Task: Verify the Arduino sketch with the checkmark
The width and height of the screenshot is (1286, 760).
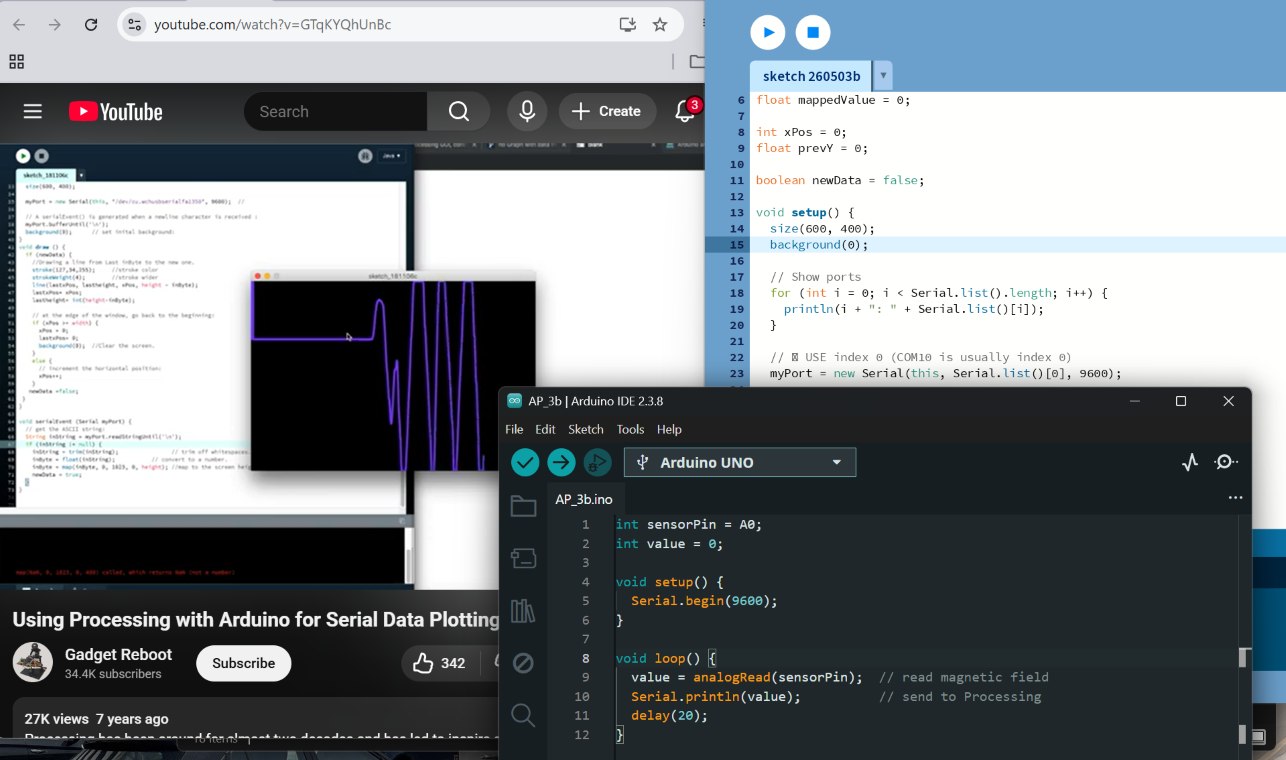Action: pyautogui.click(x=525, y=462)
